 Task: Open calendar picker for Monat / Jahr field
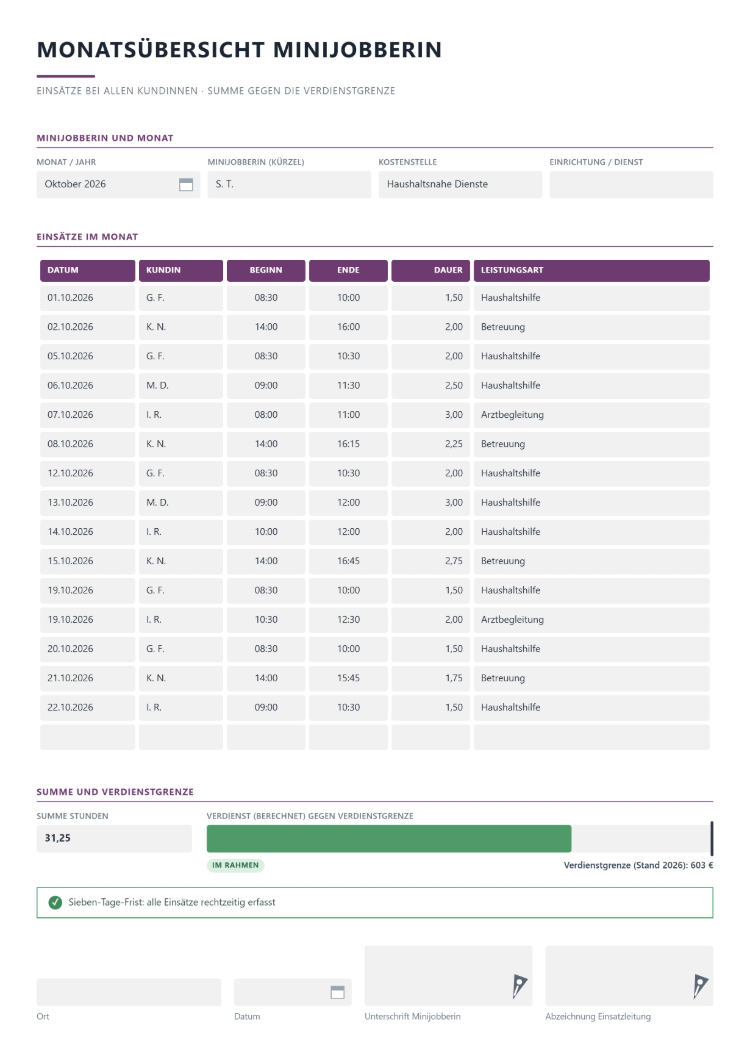coord(186,185)
